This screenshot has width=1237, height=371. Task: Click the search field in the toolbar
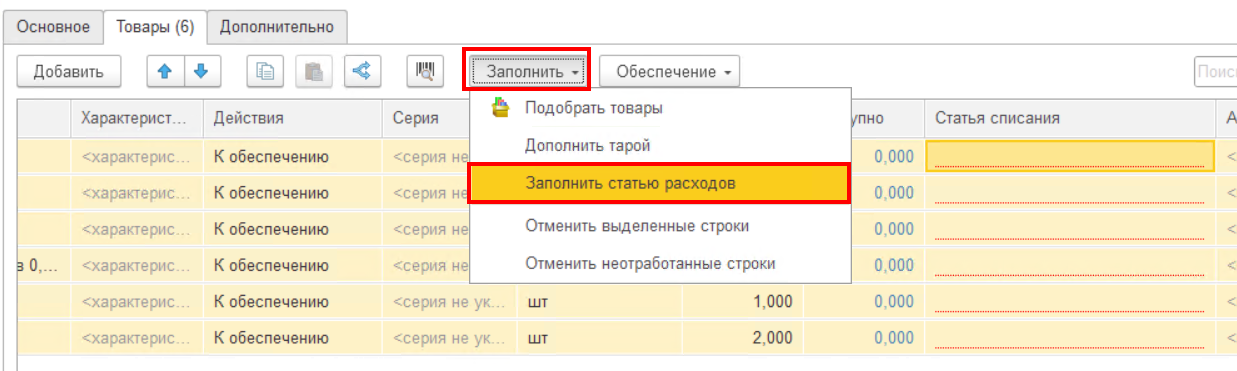1215,71
